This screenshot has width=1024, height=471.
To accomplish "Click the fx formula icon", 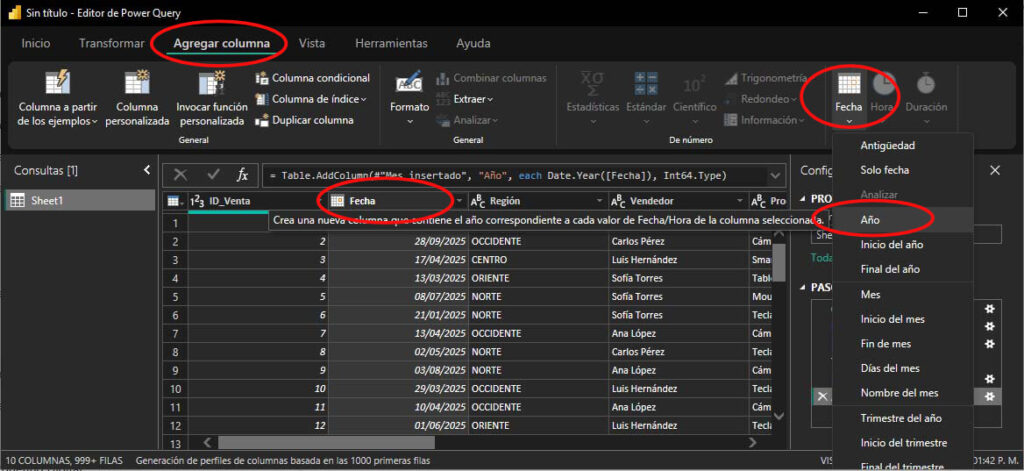I will [242, 175].
